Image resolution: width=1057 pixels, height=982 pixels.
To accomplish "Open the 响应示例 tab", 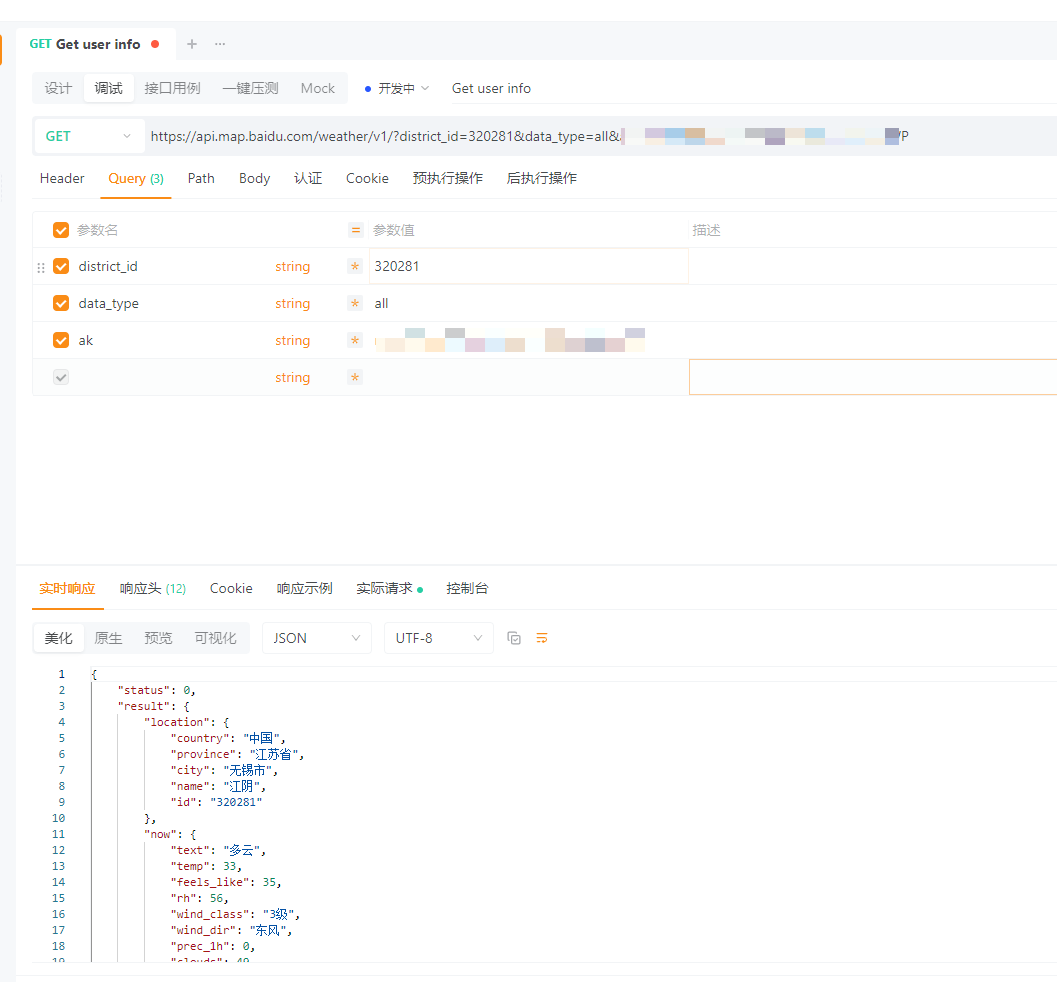I will [x=305, y=588].
